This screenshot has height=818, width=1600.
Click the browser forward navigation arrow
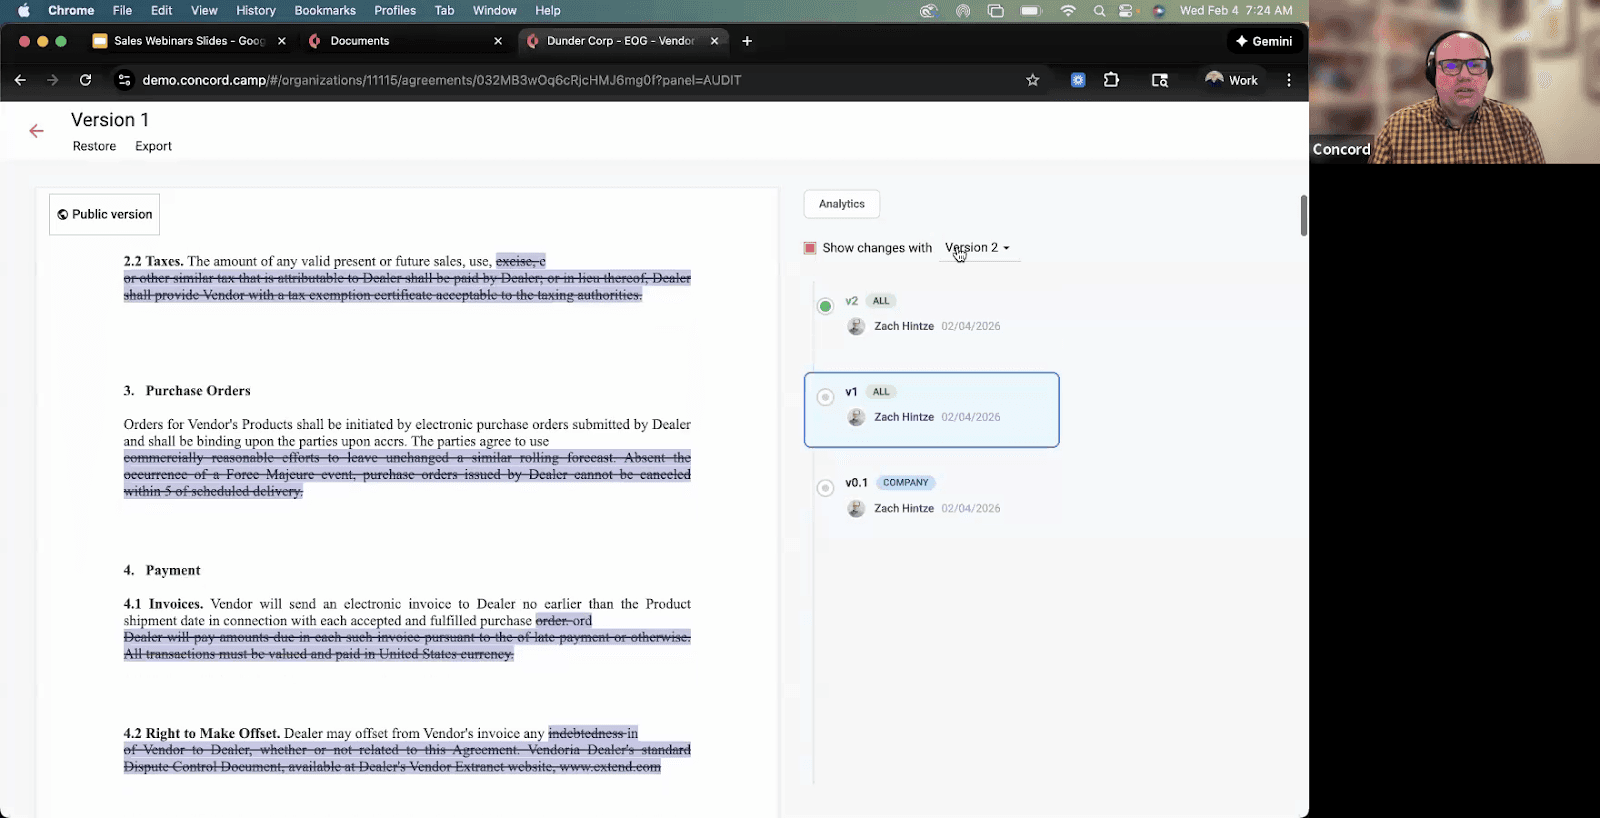(52, 80)
